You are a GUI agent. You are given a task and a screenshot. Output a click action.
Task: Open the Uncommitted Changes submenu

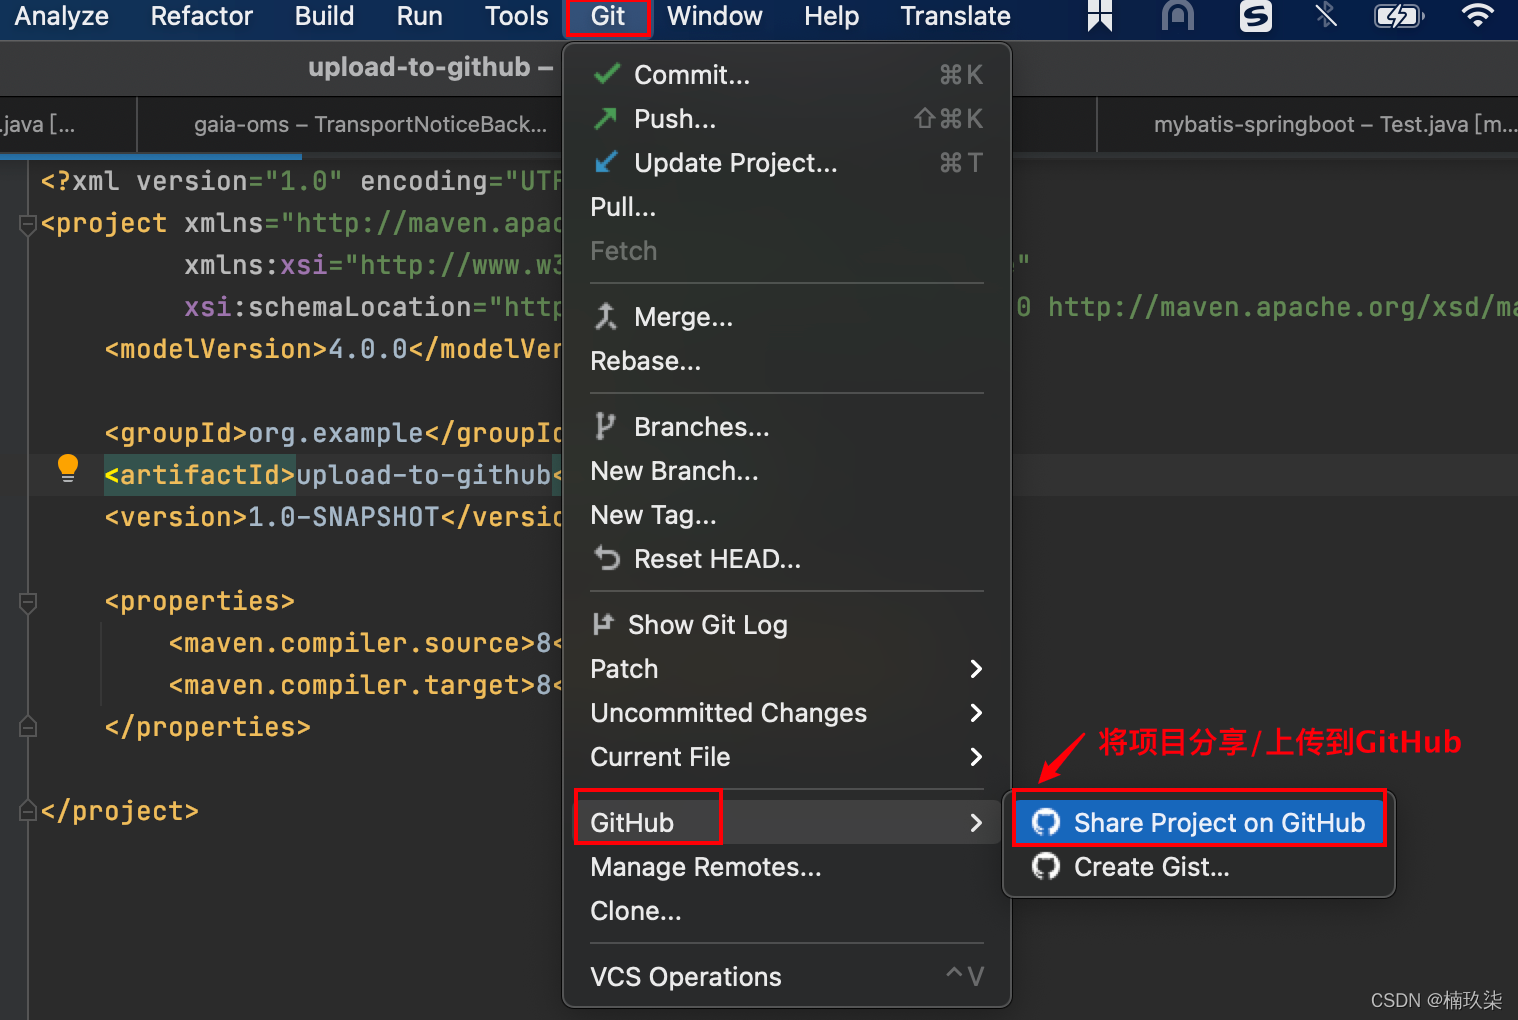click(x=975, y=712)
